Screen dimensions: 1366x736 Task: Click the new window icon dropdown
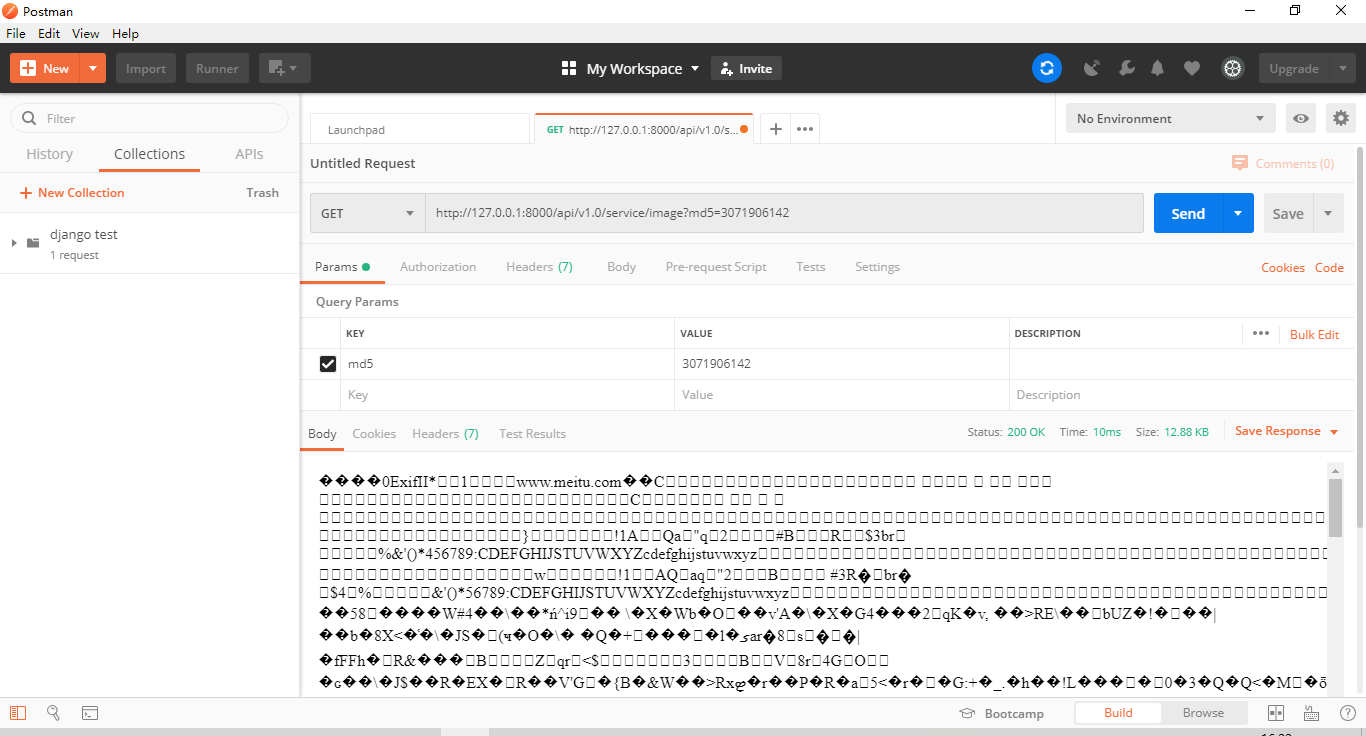pyautogui.click(x=284, y=68)
